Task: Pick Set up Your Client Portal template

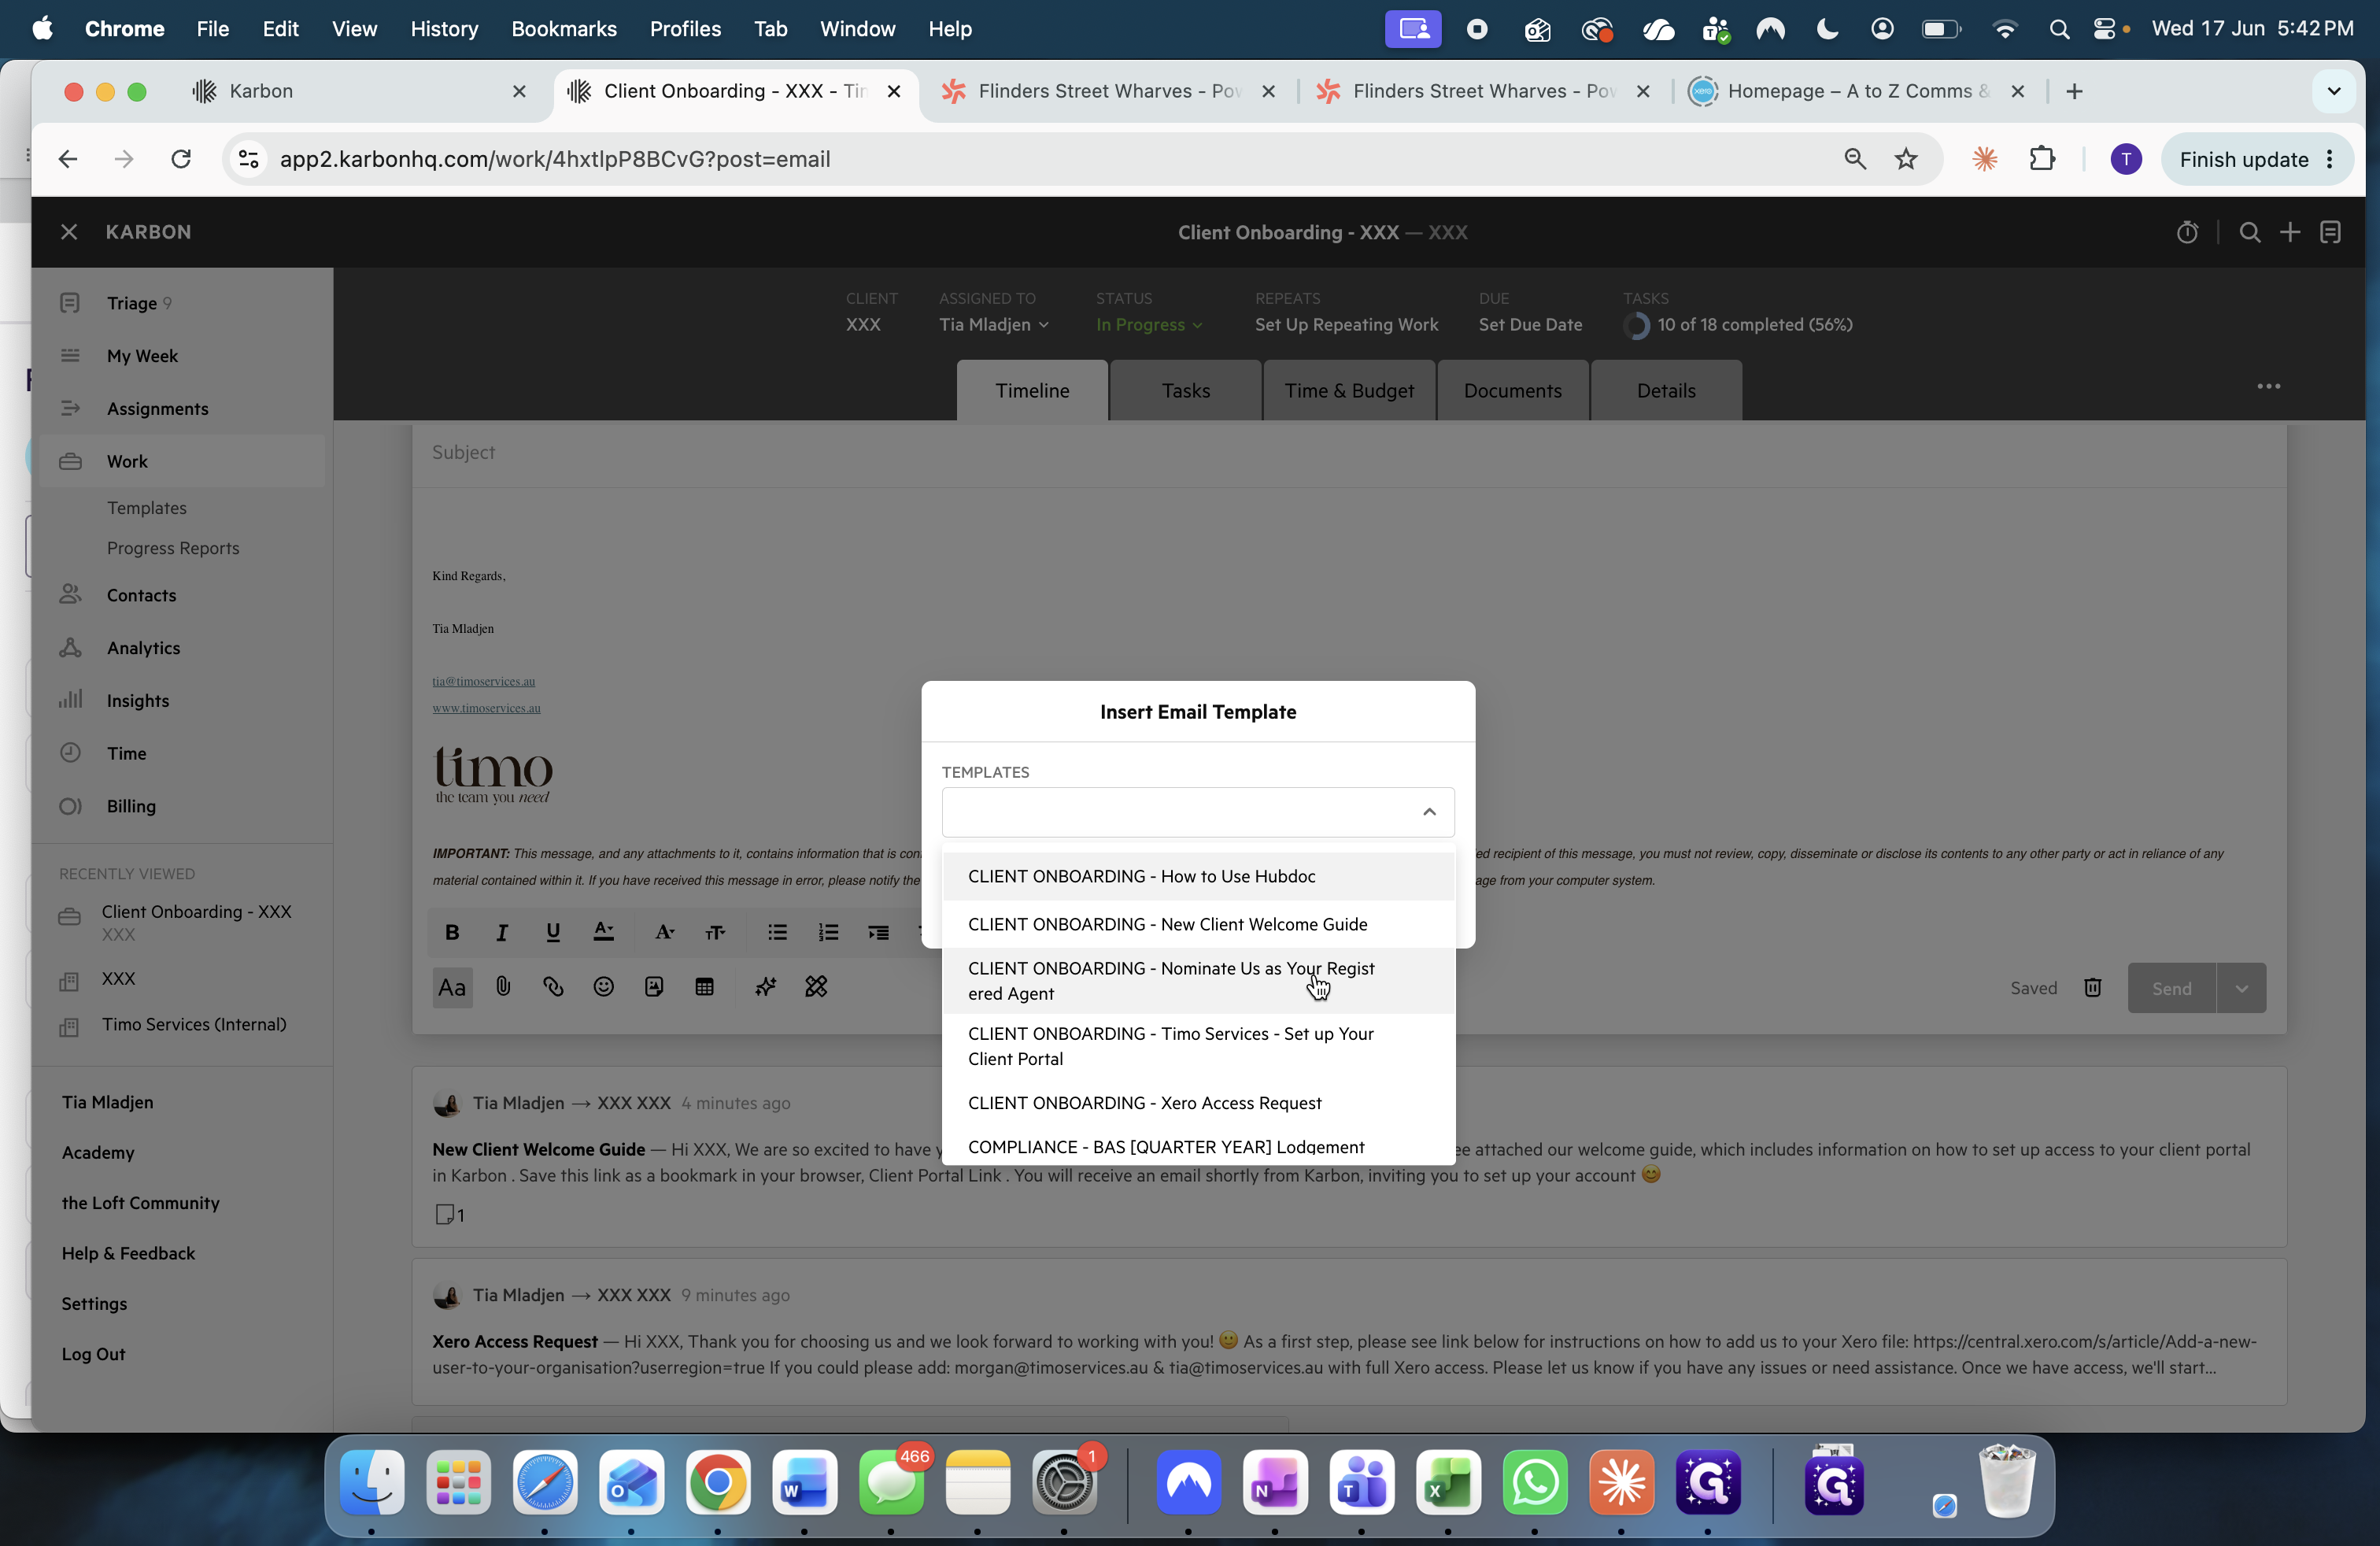Action: (x=1198, y=1046)
